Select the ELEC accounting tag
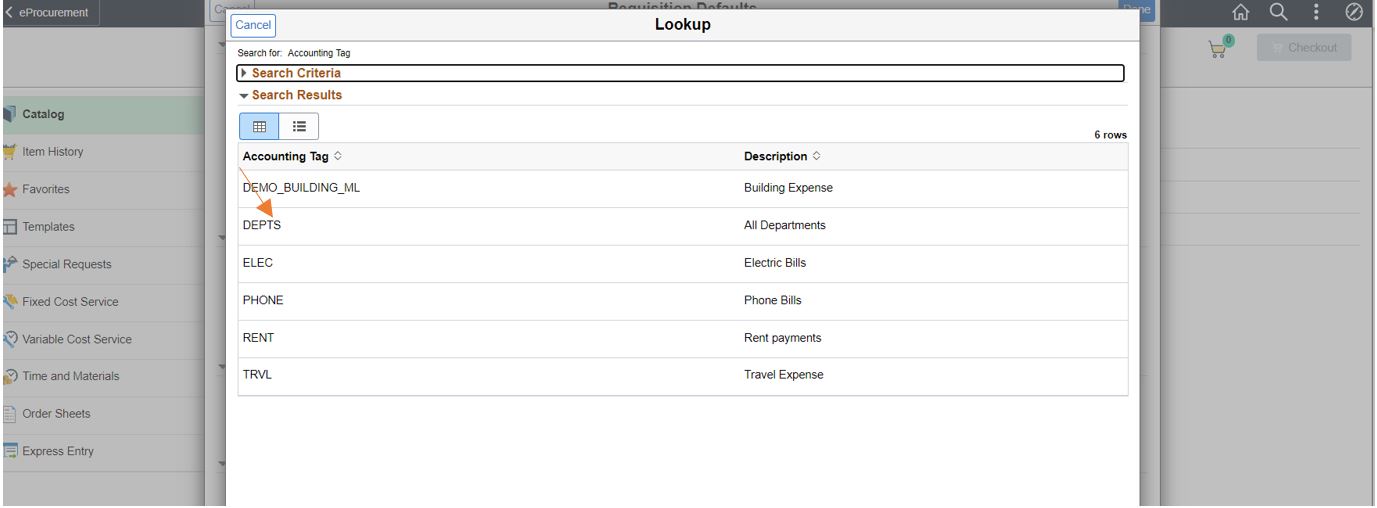This screenshot has width=1377, height=508. 258,263
